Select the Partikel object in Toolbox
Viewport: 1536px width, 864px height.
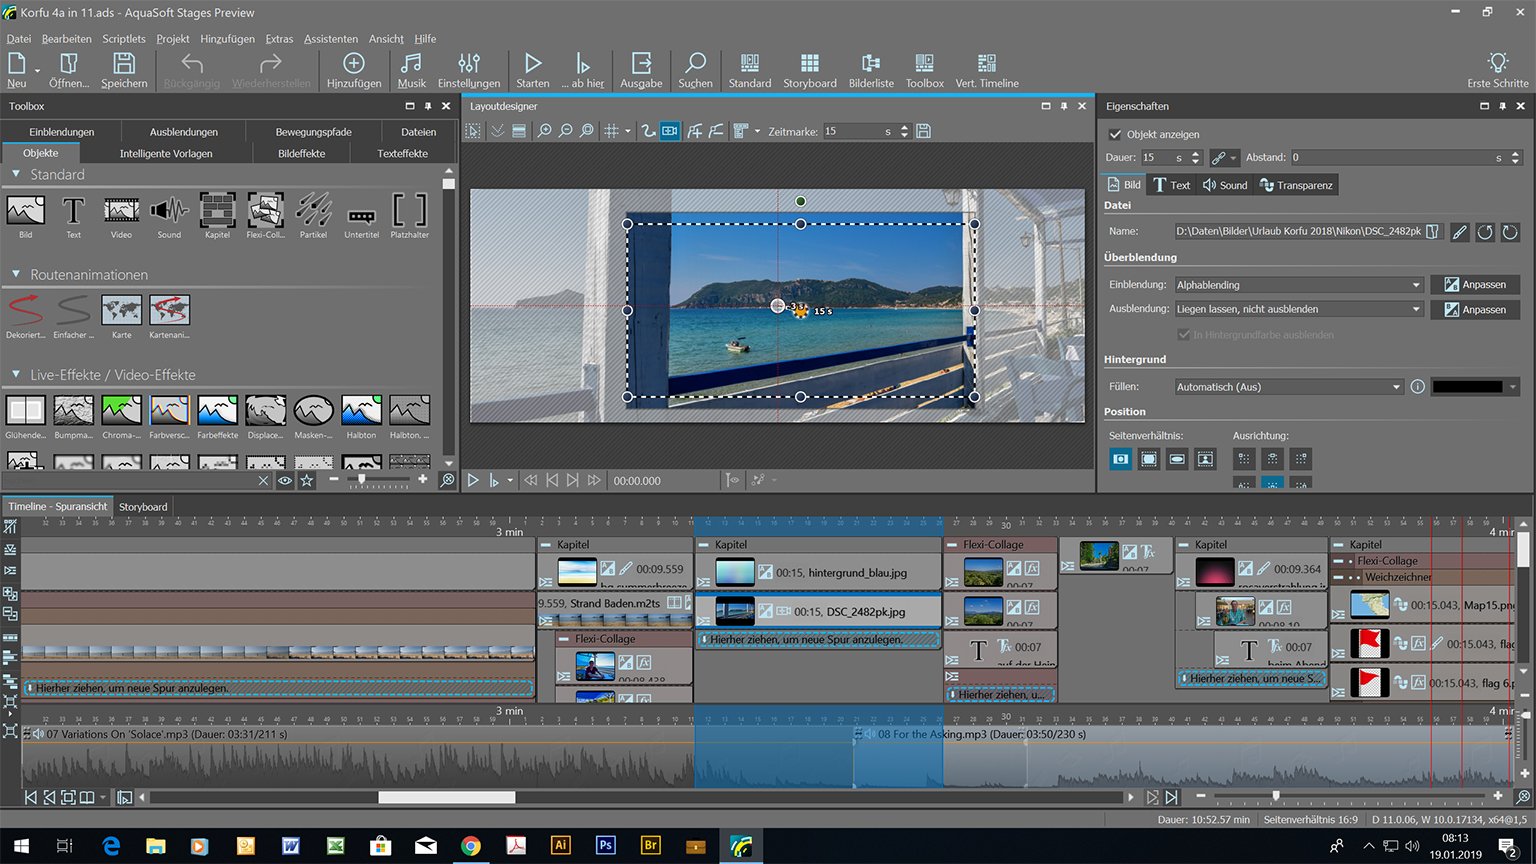[313, 211]
